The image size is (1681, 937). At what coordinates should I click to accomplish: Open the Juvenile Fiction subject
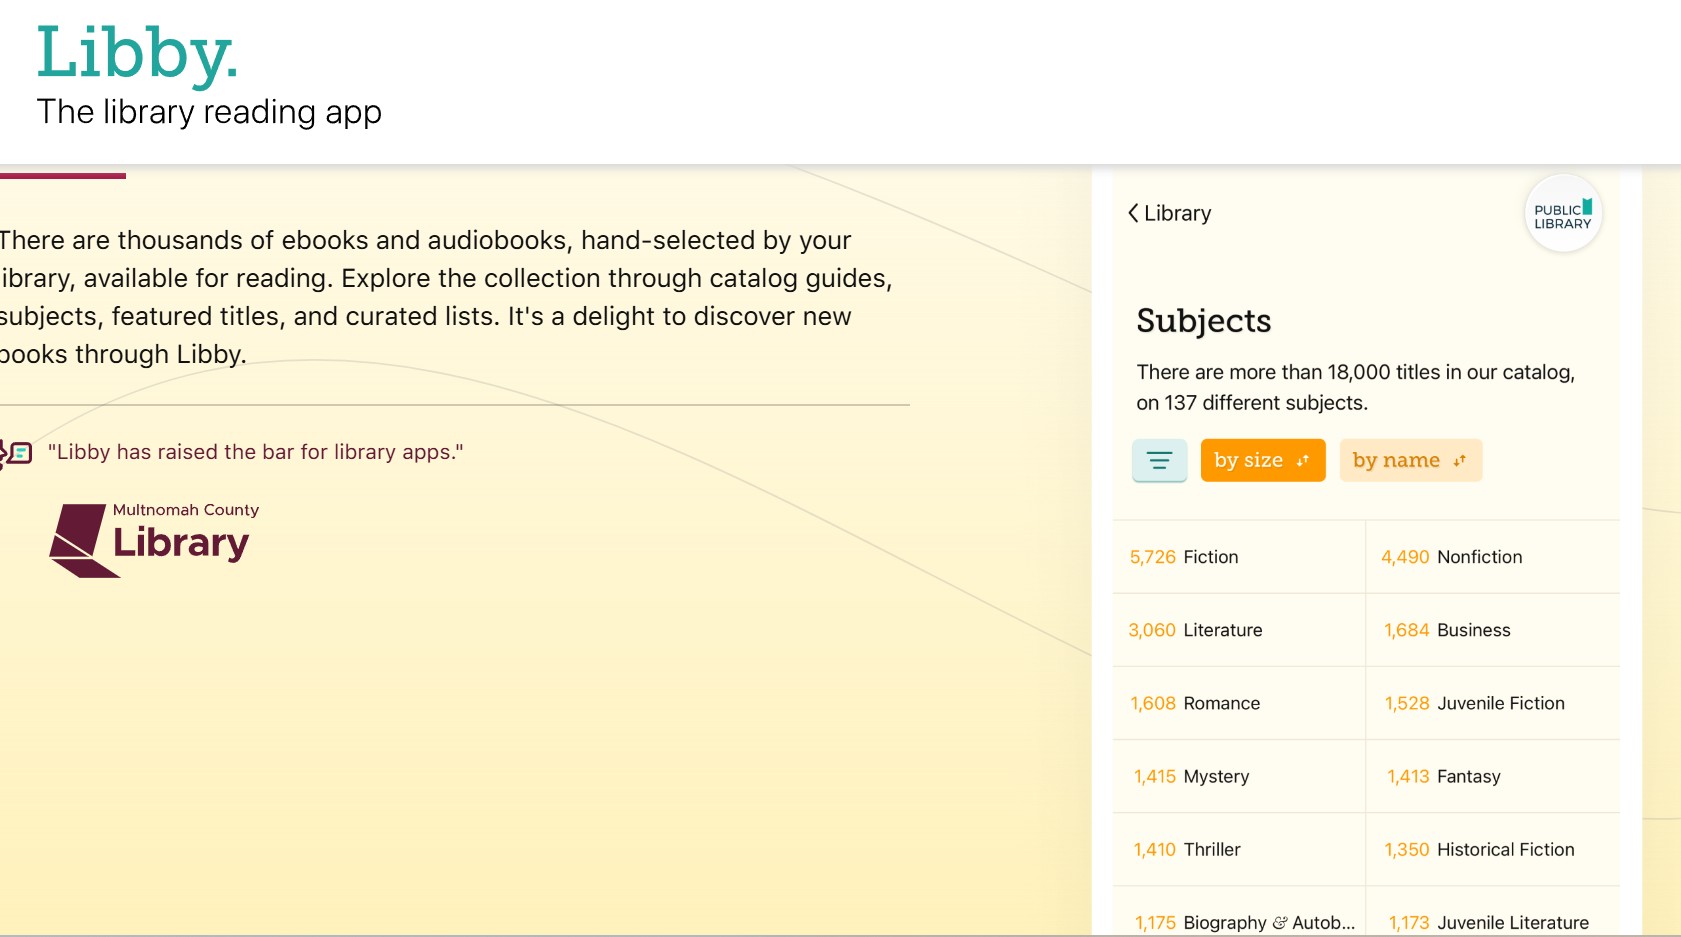coord(1500,703)
